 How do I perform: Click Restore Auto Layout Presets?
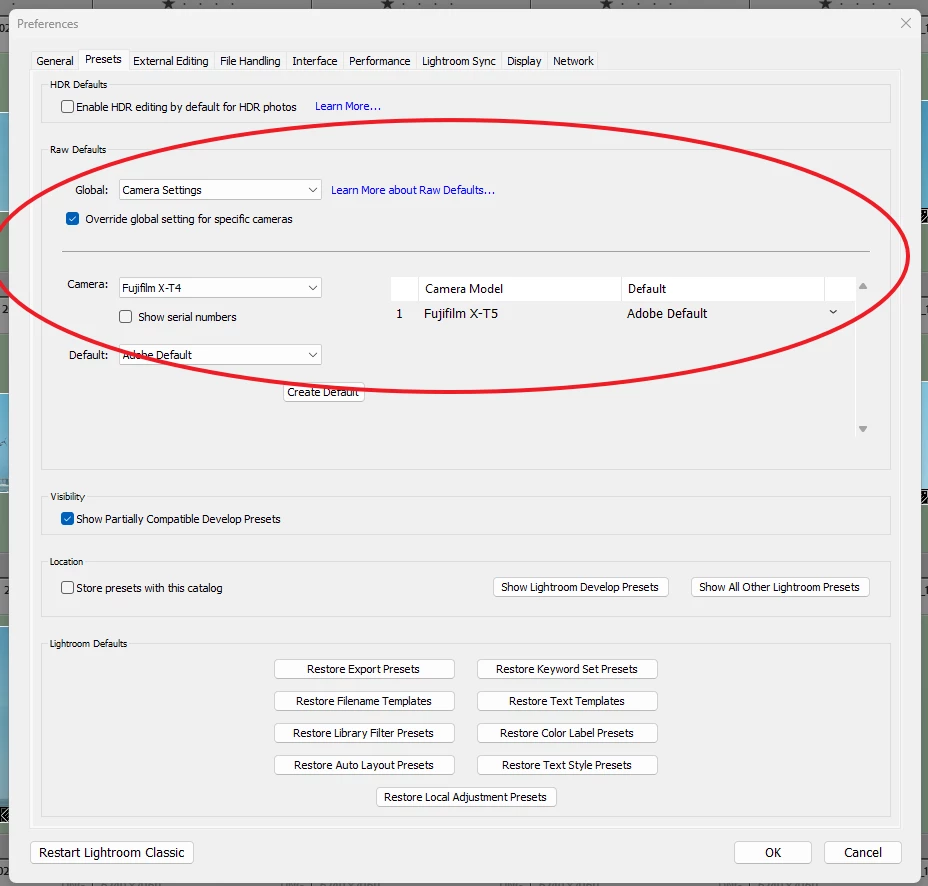(x=363, y=765)
